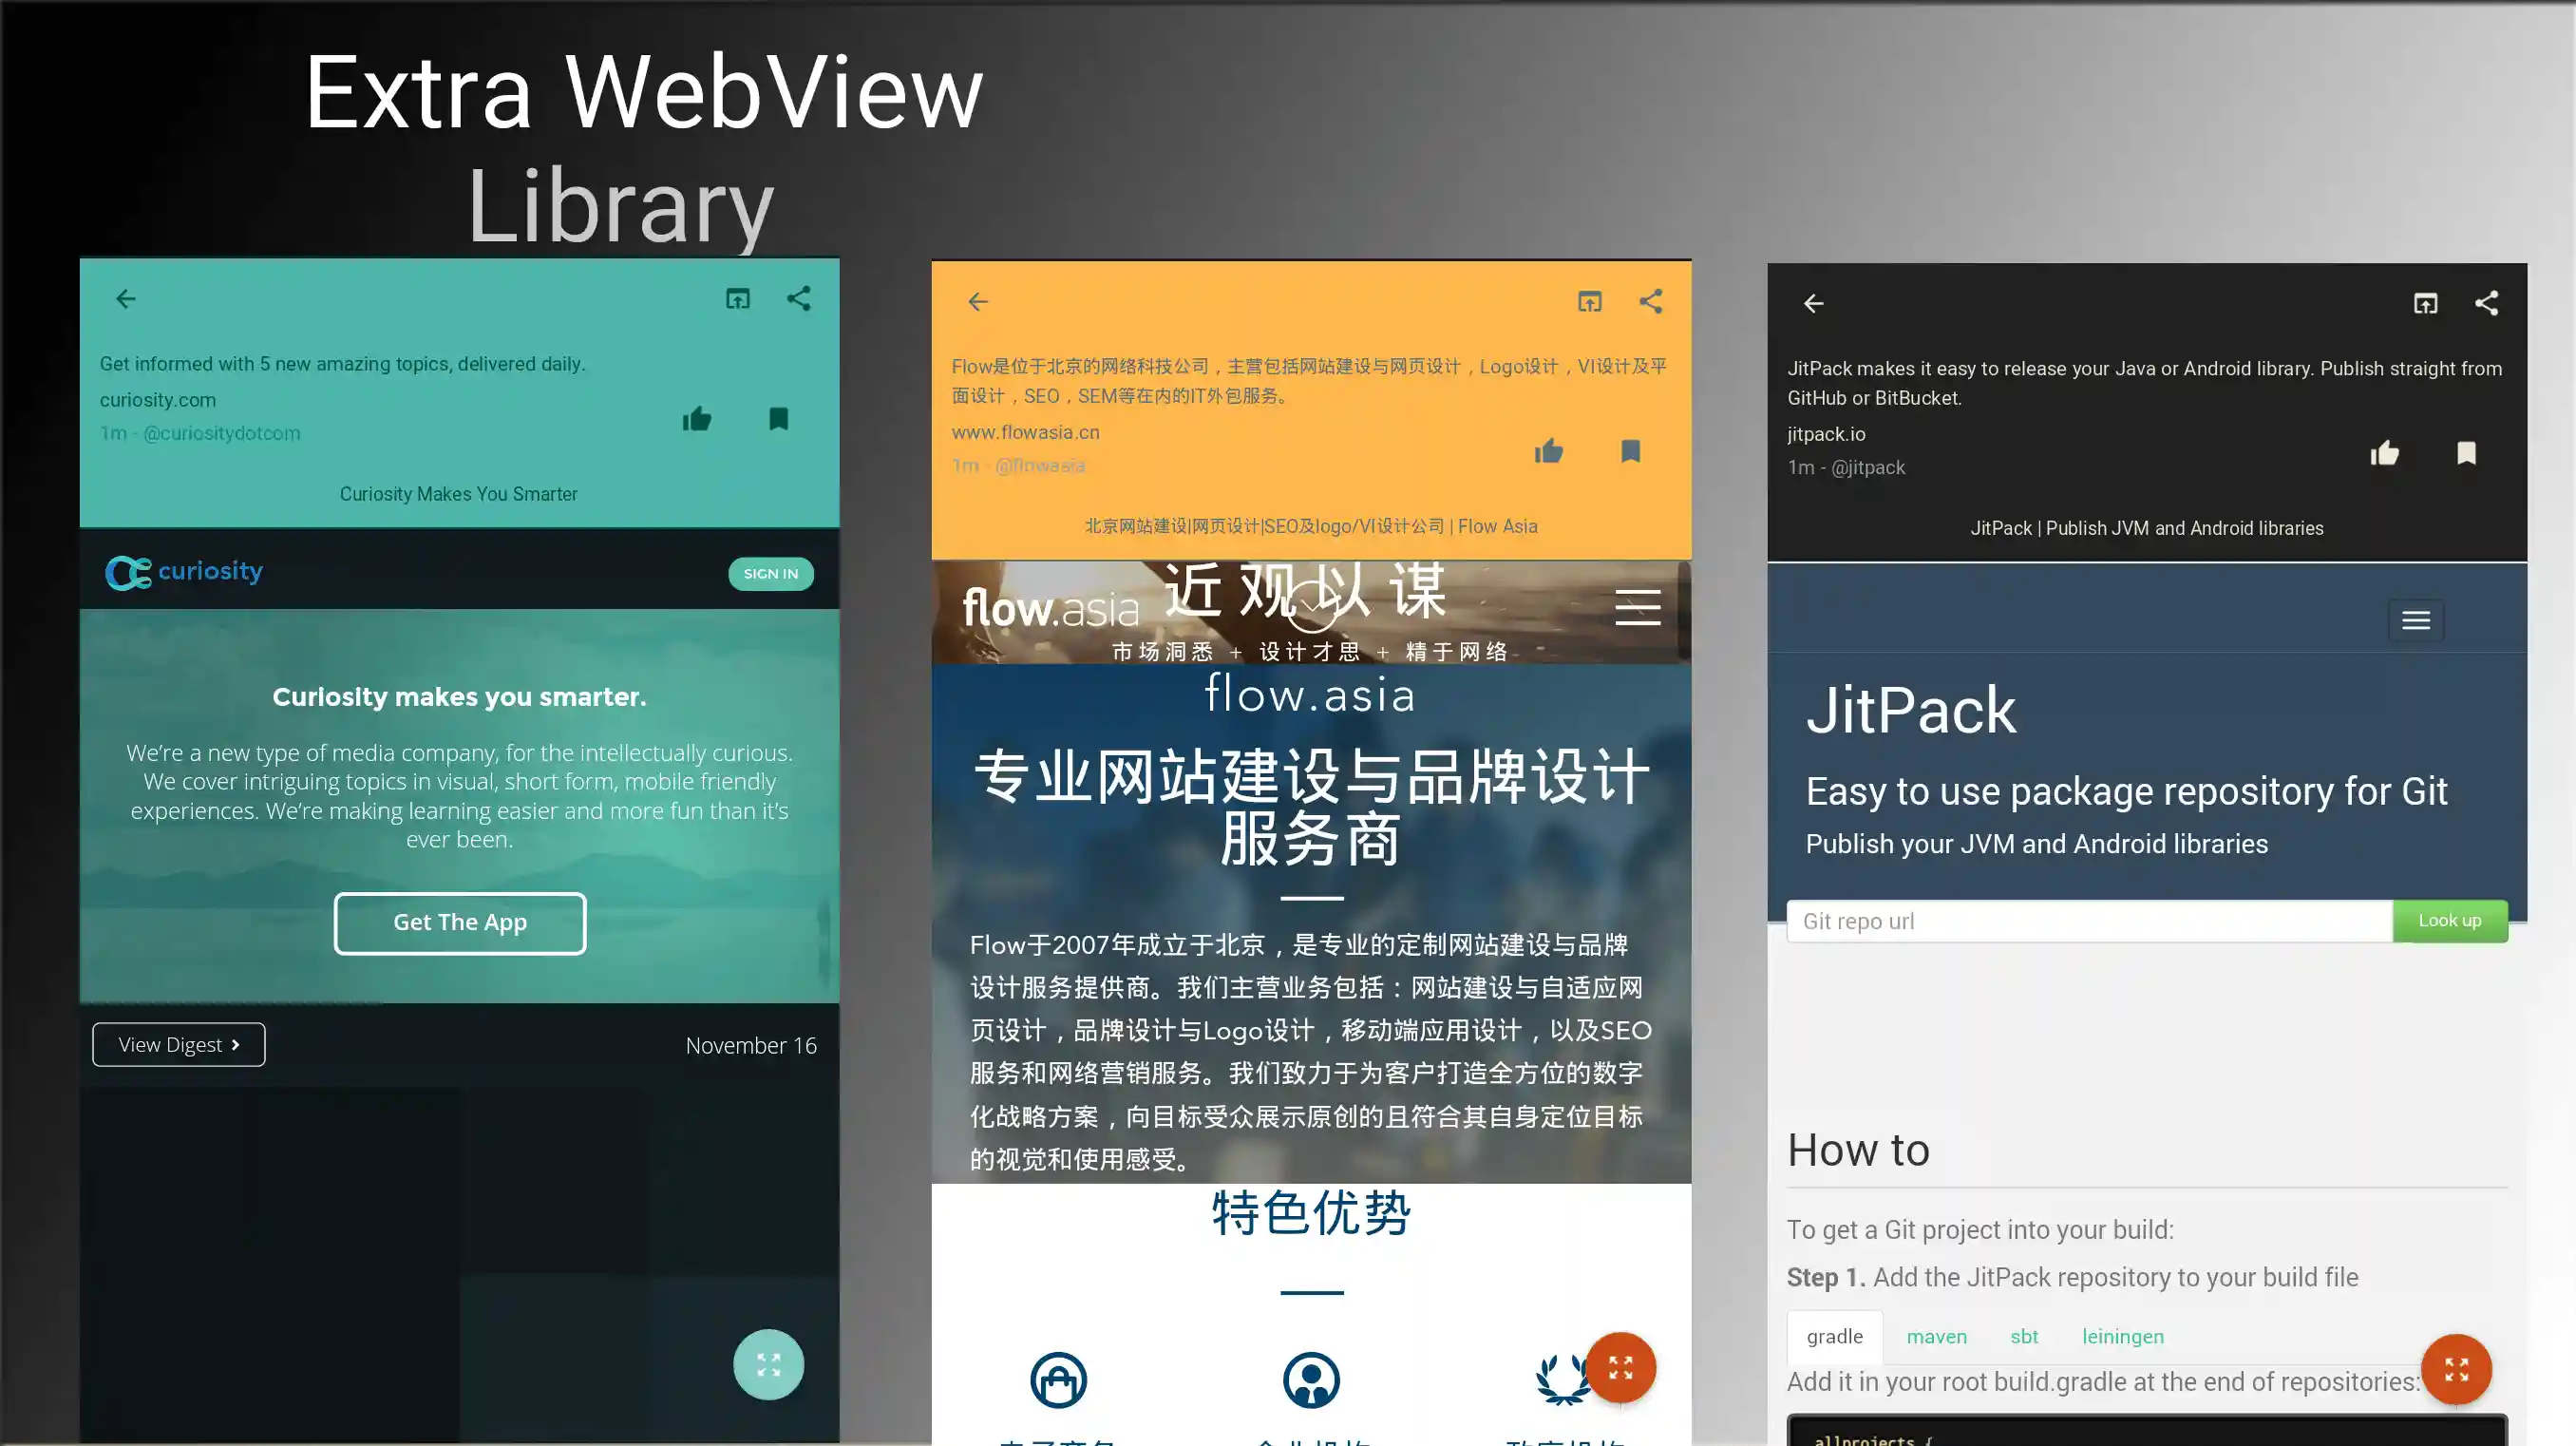The image size is (2576, 1446).
Task: Click the Git repo url field
Action: (2088, 922)
